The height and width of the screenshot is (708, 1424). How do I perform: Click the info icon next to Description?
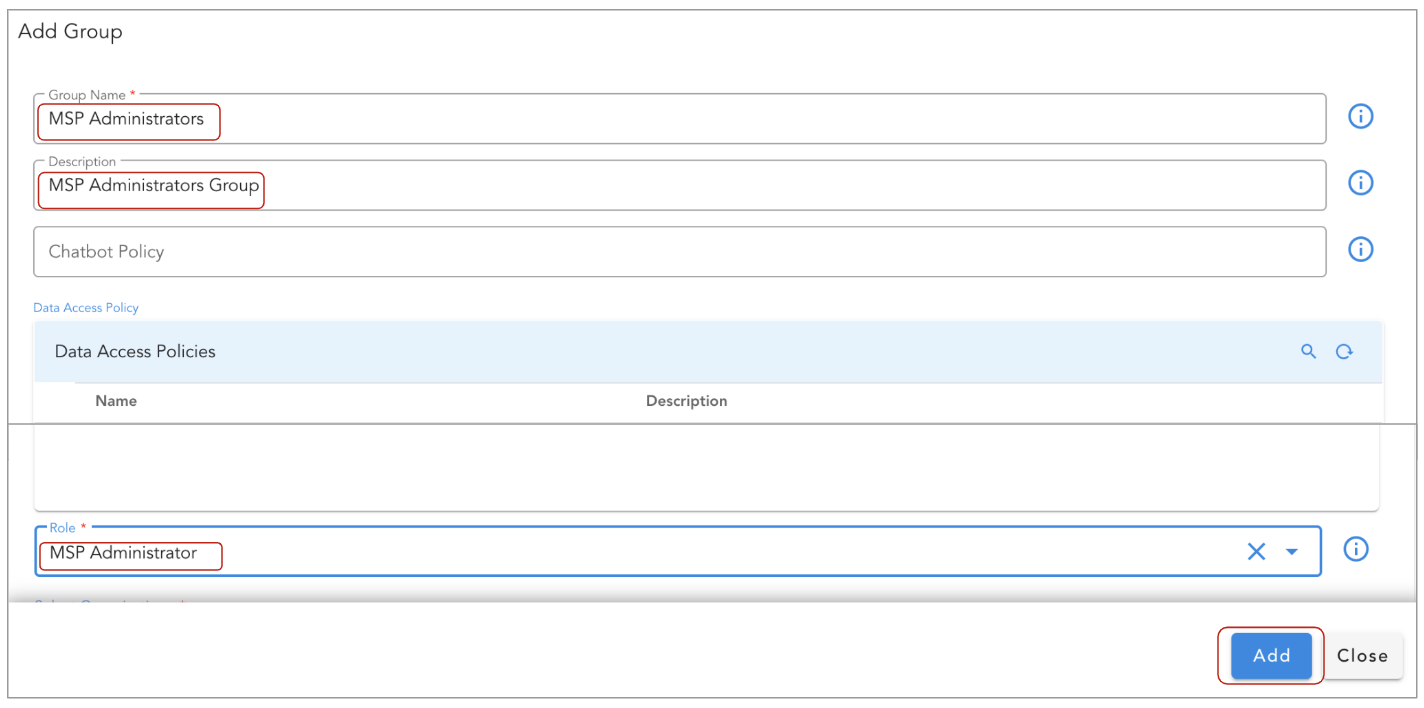pos(1360,183)
